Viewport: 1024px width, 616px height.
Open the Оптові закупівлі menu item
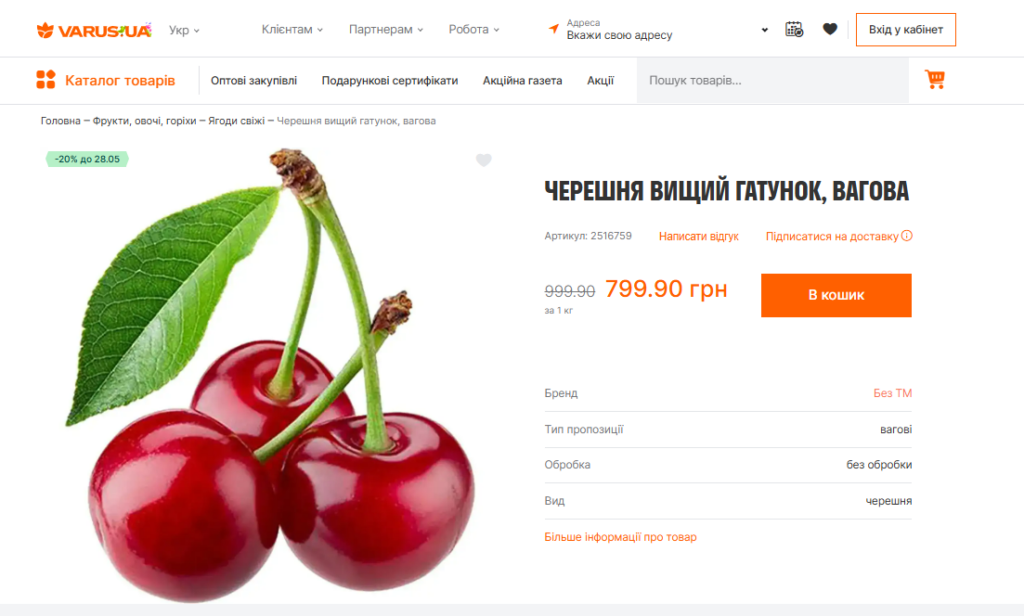(x=253, y=80)
